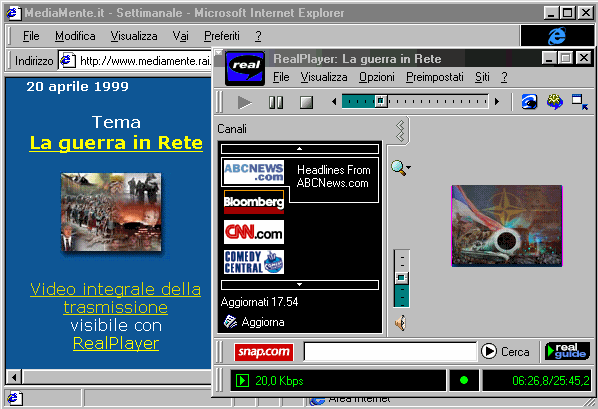The width and height of the screenshot is (598, 409).
Task: Click the green connection indicator light
Action: pos(464,380)
